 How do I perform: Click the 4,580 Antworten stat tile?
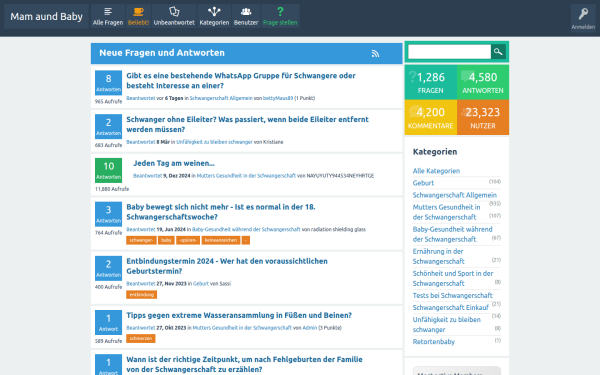coord(483,82)
